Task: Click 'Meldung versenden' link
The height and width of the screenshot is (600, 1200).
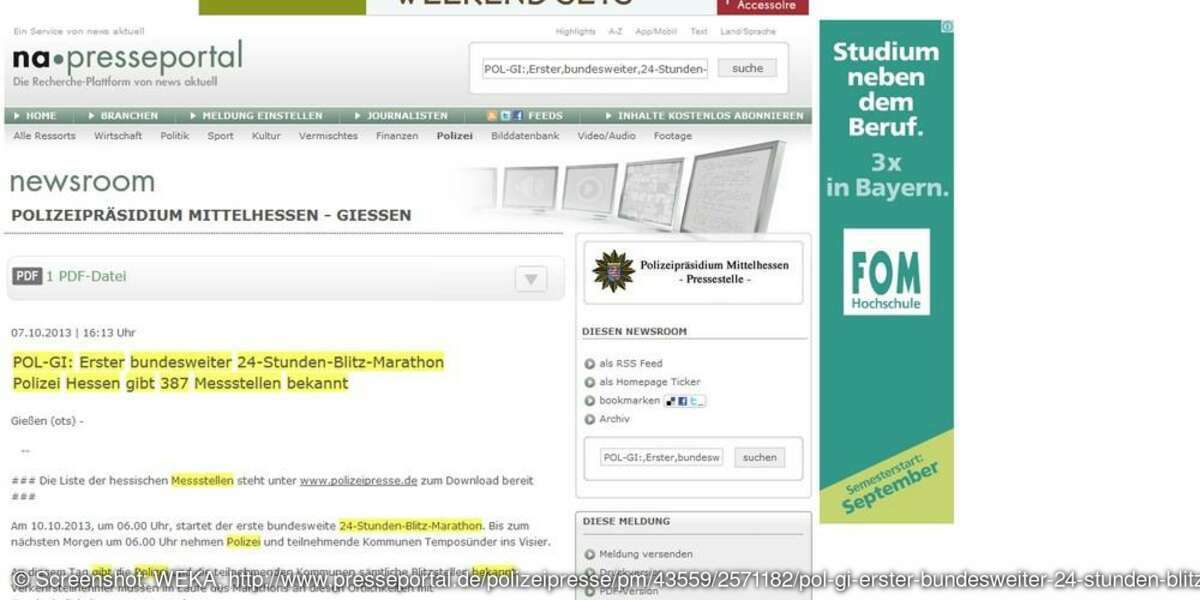Action: (645, 554)
